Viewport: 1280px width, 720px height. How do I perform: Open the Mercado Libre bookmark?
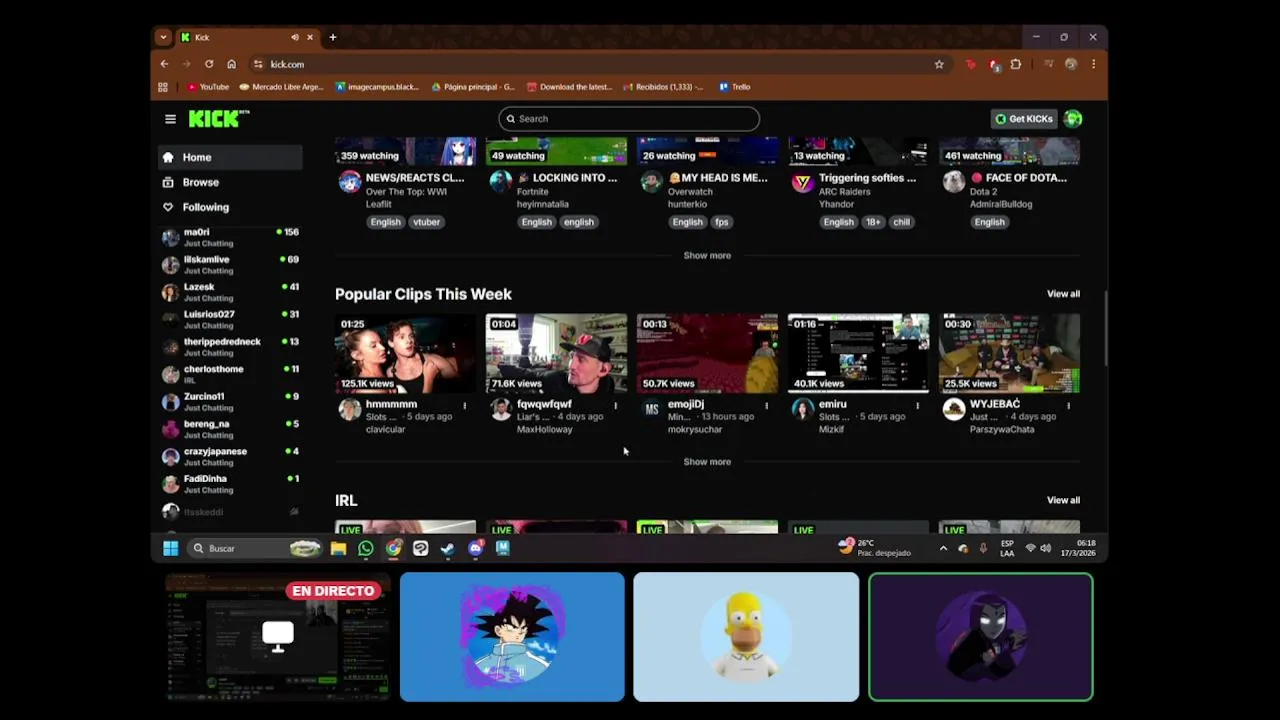[x=282, y=87]
